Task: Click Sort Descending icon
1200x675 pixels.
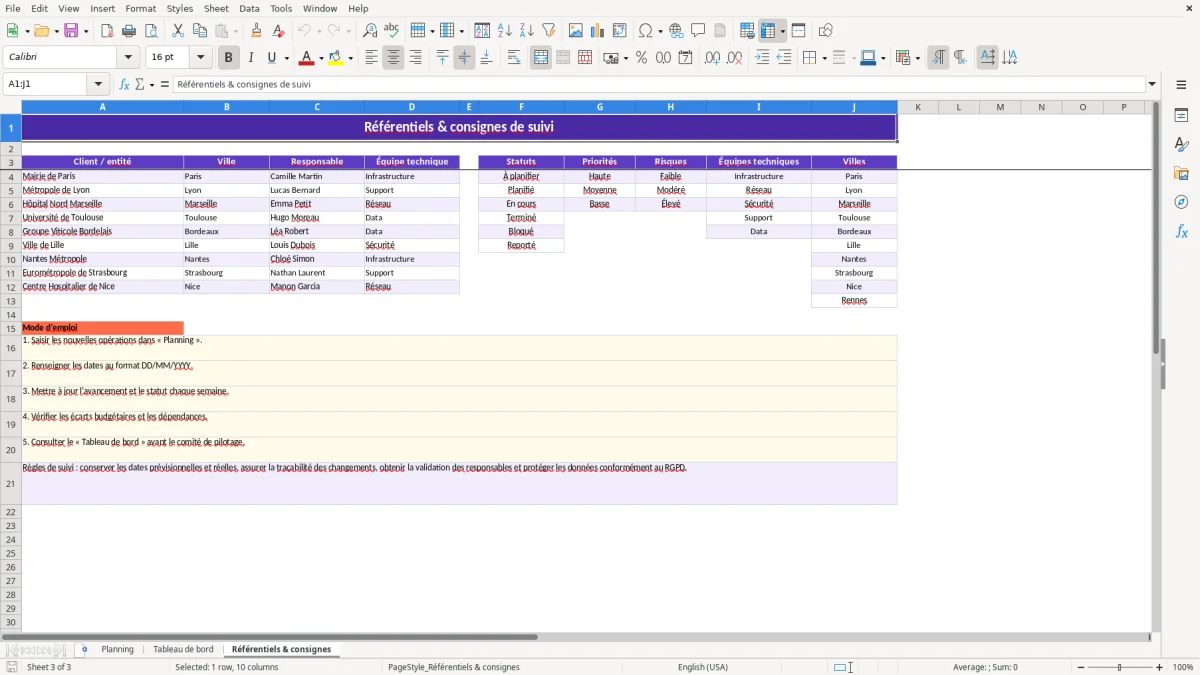Action: (x=527, y=31)
